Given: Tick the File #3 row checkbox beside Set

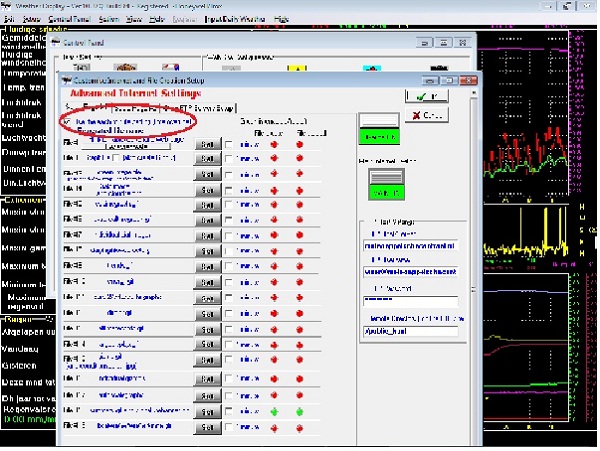Looking at the screenshot, I should [229, 175].
